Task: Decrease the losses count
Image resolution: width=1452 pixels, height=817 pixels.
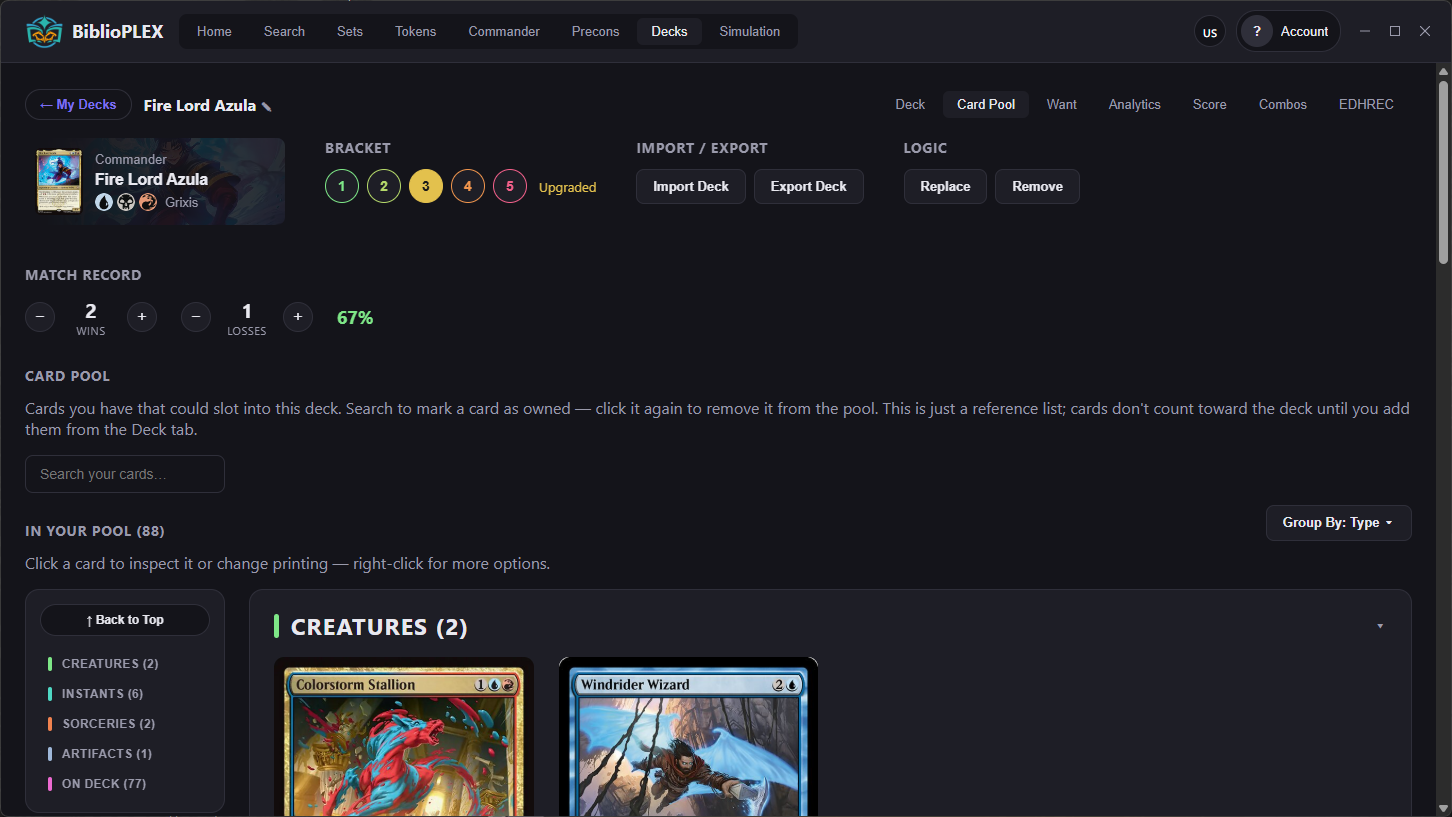Action: click(196, 317)
